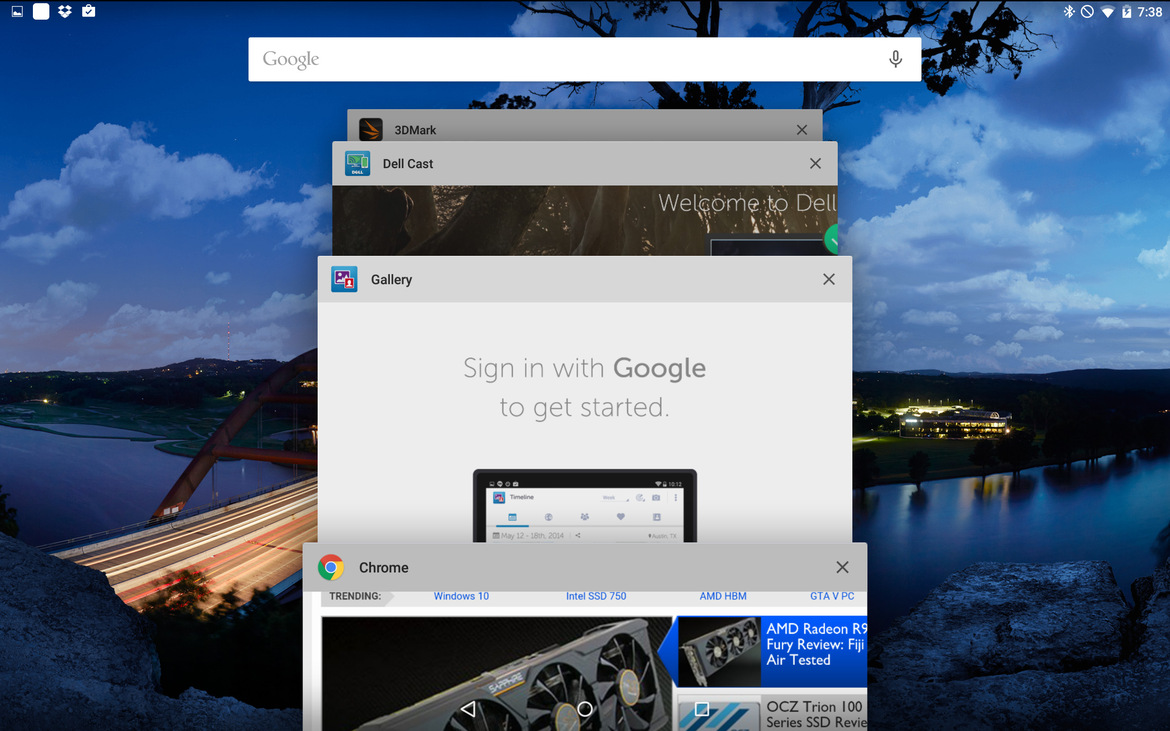Image resolution: width=1170 pixels, height=731 pixels.
Task: Open the Dell Cast app icon
Action: click(x=357, y=163)
